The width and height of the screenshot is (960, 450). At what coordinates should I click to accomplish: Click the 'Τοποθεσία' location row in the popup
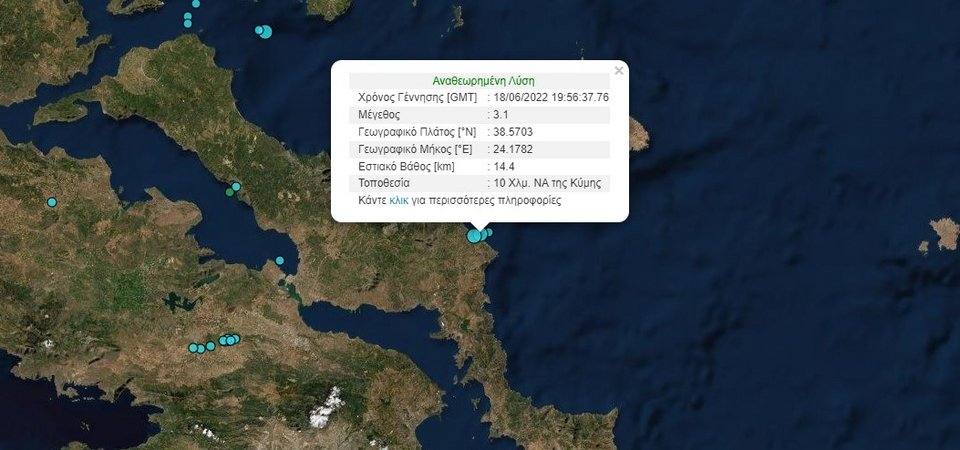pos(479,183)
